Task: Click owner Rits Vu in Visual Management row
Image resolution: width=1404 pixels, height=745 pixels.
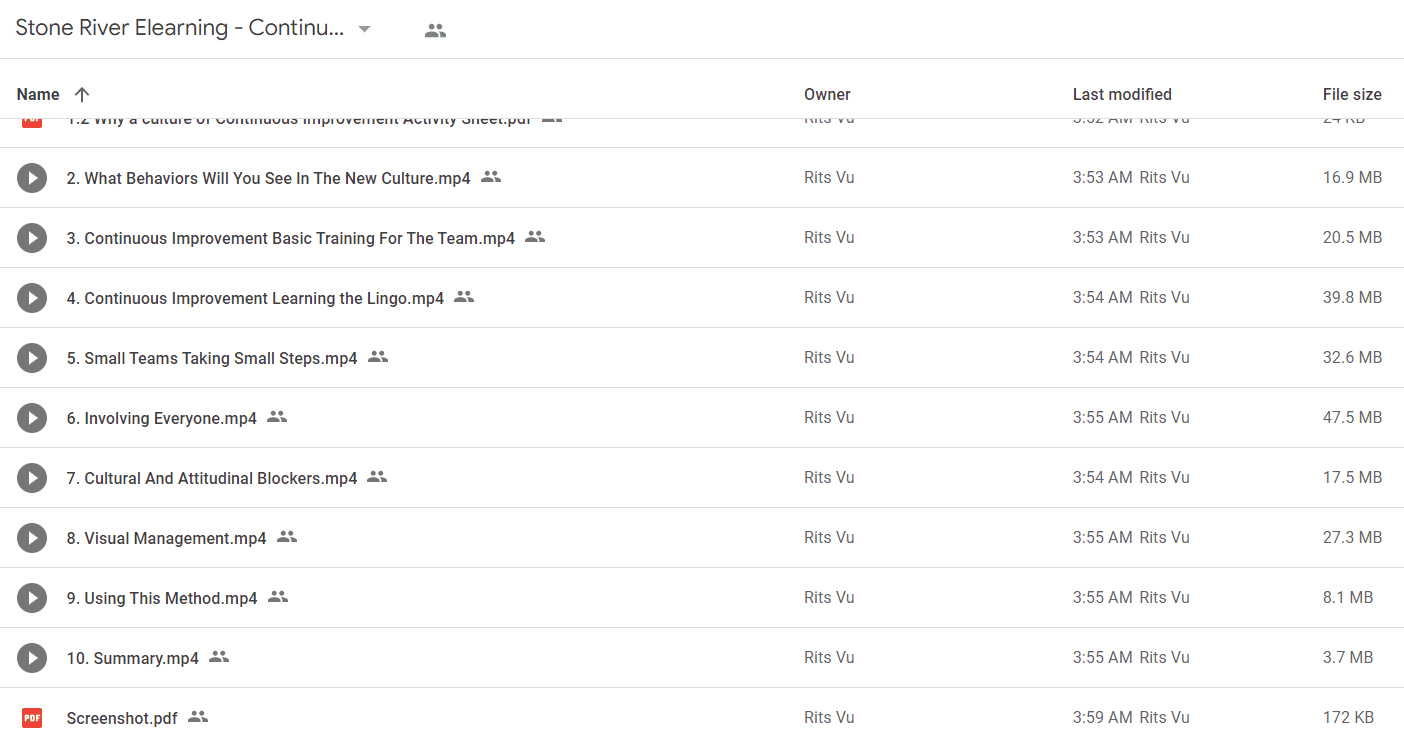Action: point(829,538)
